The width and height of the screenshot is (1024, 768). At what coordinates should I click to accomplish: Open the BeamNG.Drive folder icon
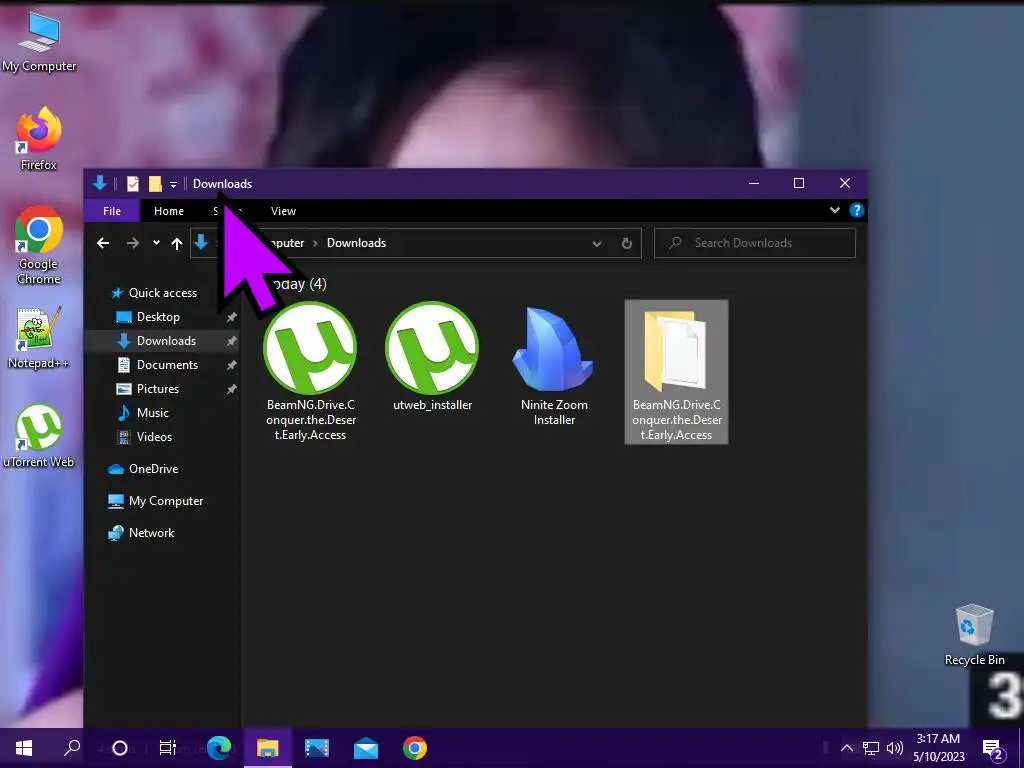pos(676,371)
